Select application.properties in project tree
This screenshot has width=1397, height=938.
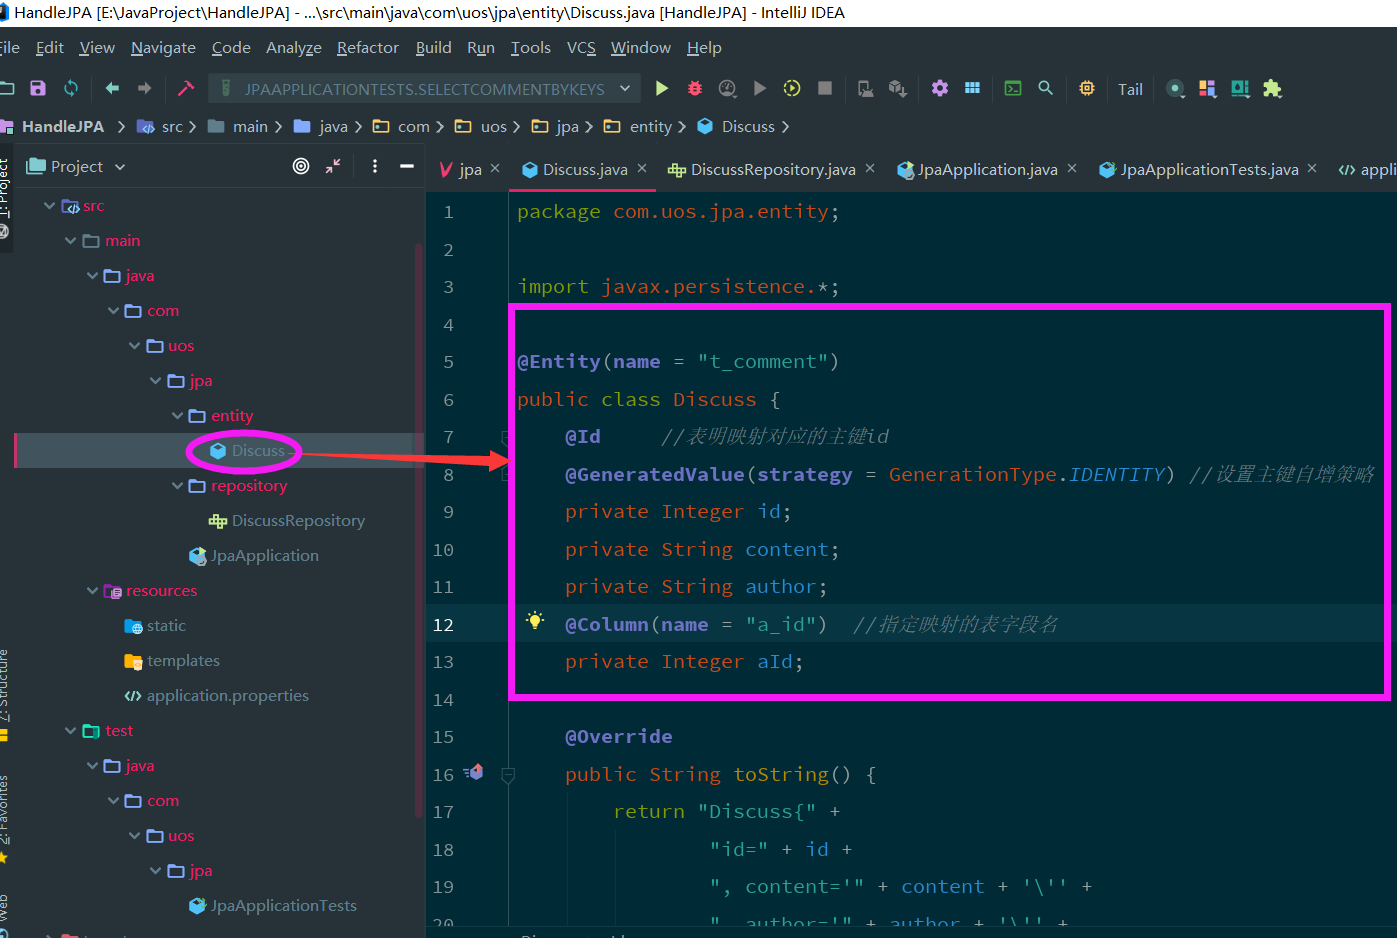coord(227,696)
